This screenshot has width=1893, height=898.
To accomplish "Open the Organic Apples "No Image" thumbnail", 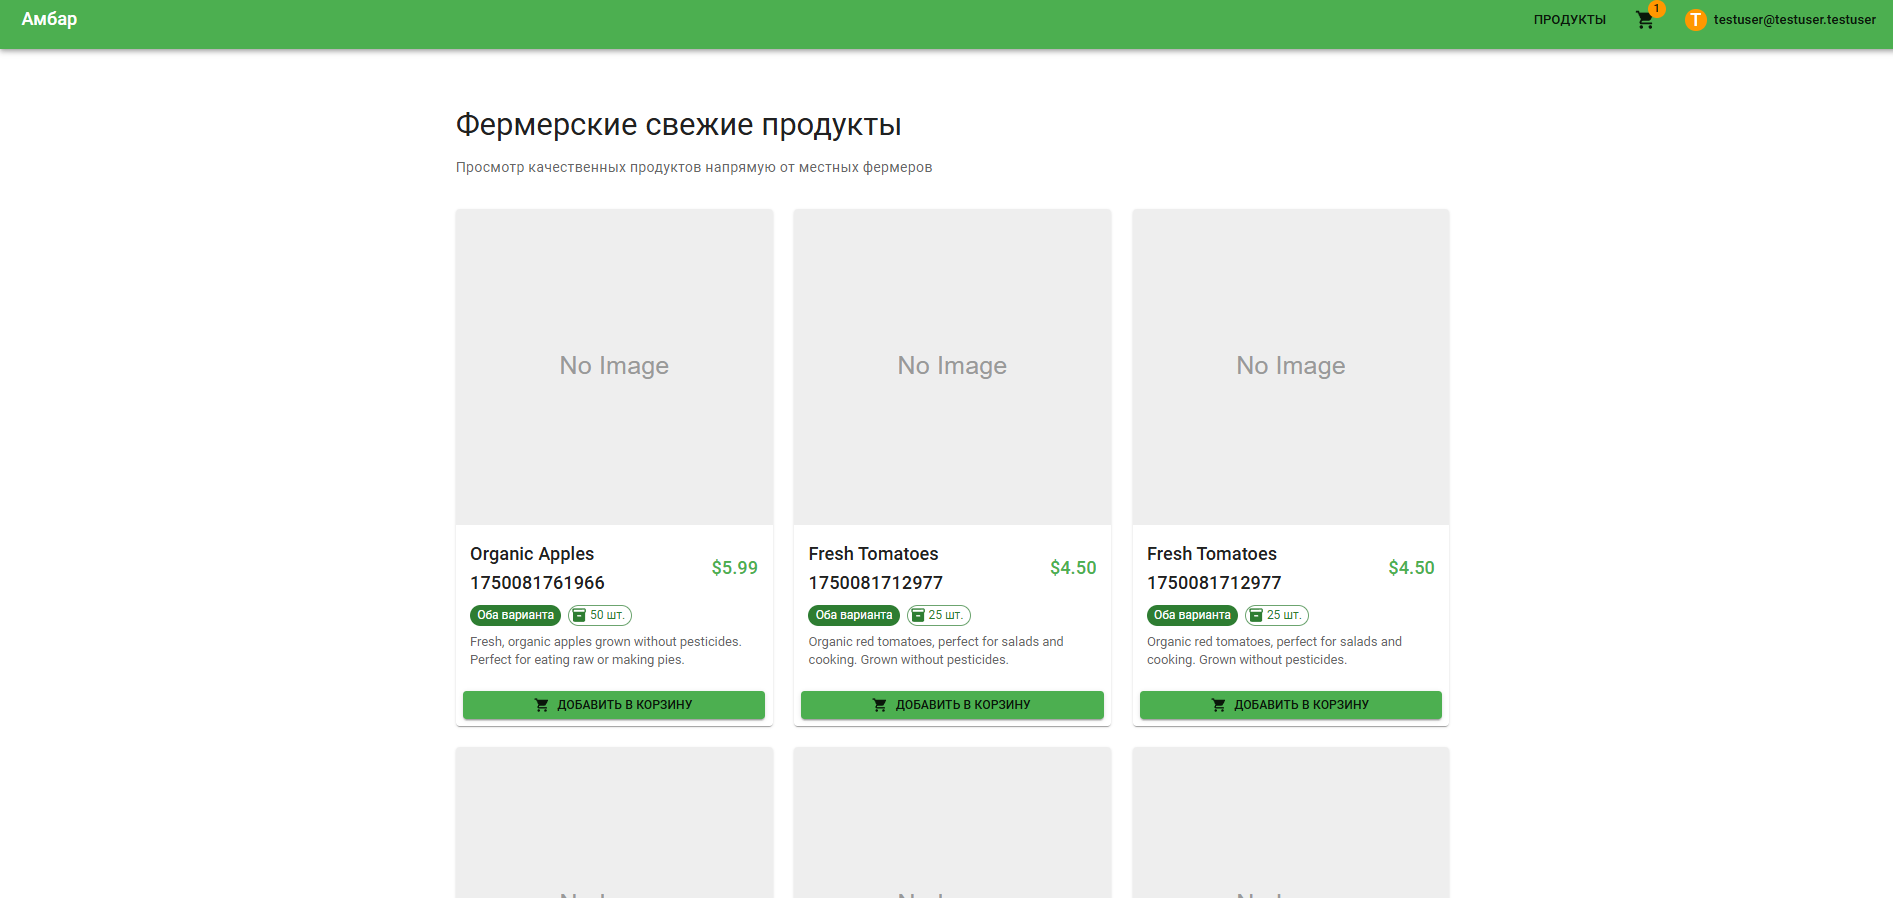I will [614, 366].
